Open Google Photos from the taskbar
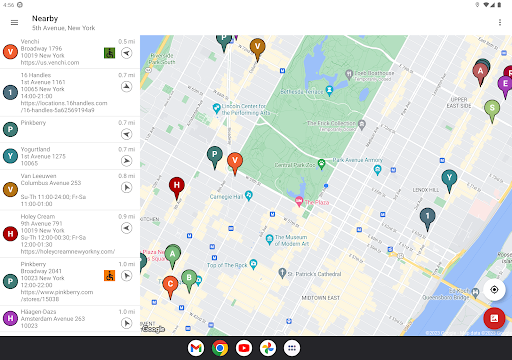The height and width of the screenshot is (360, 512). pos(268,348)
